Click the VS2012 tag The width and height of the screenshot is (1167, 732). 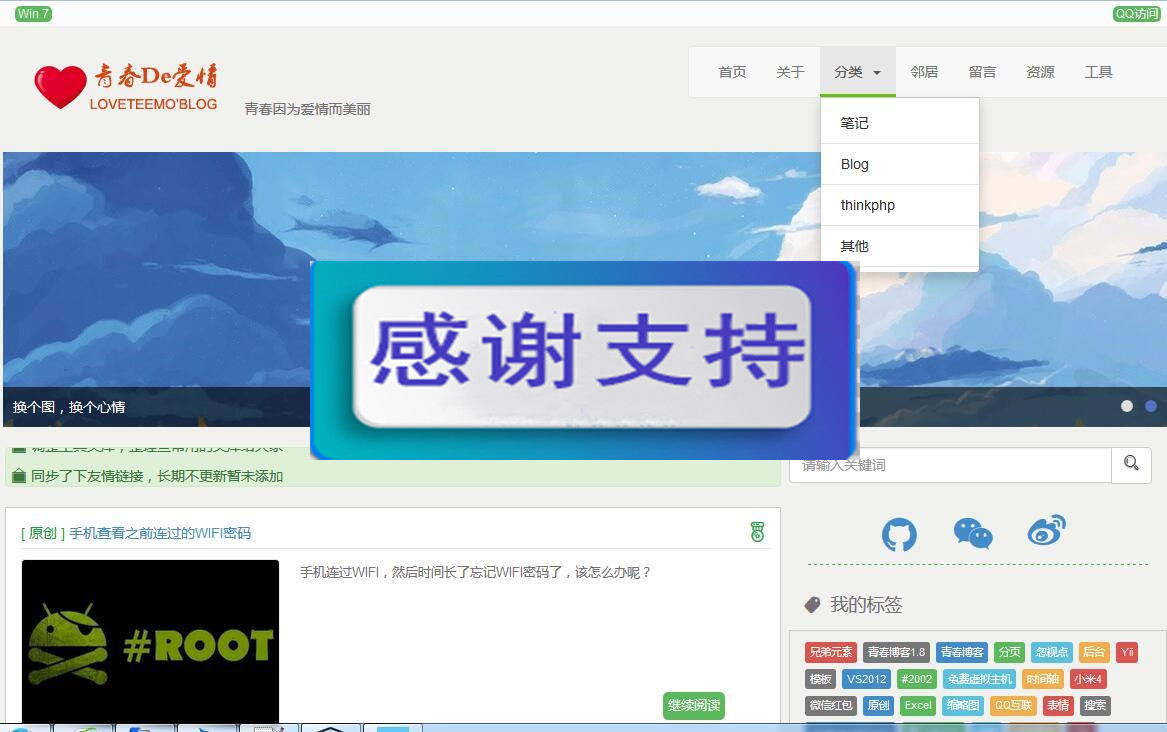coord(866,679)
